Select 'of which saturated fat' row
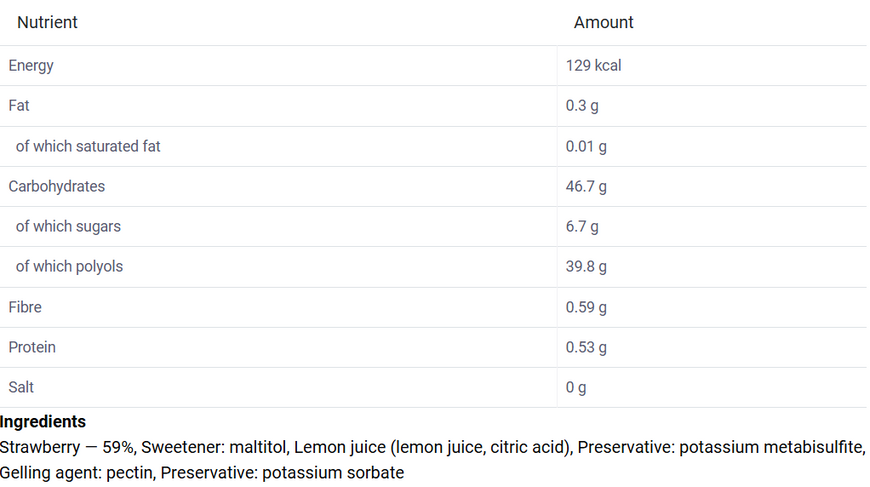The width and height of the screenshot is (870, 487). point(88,146)
